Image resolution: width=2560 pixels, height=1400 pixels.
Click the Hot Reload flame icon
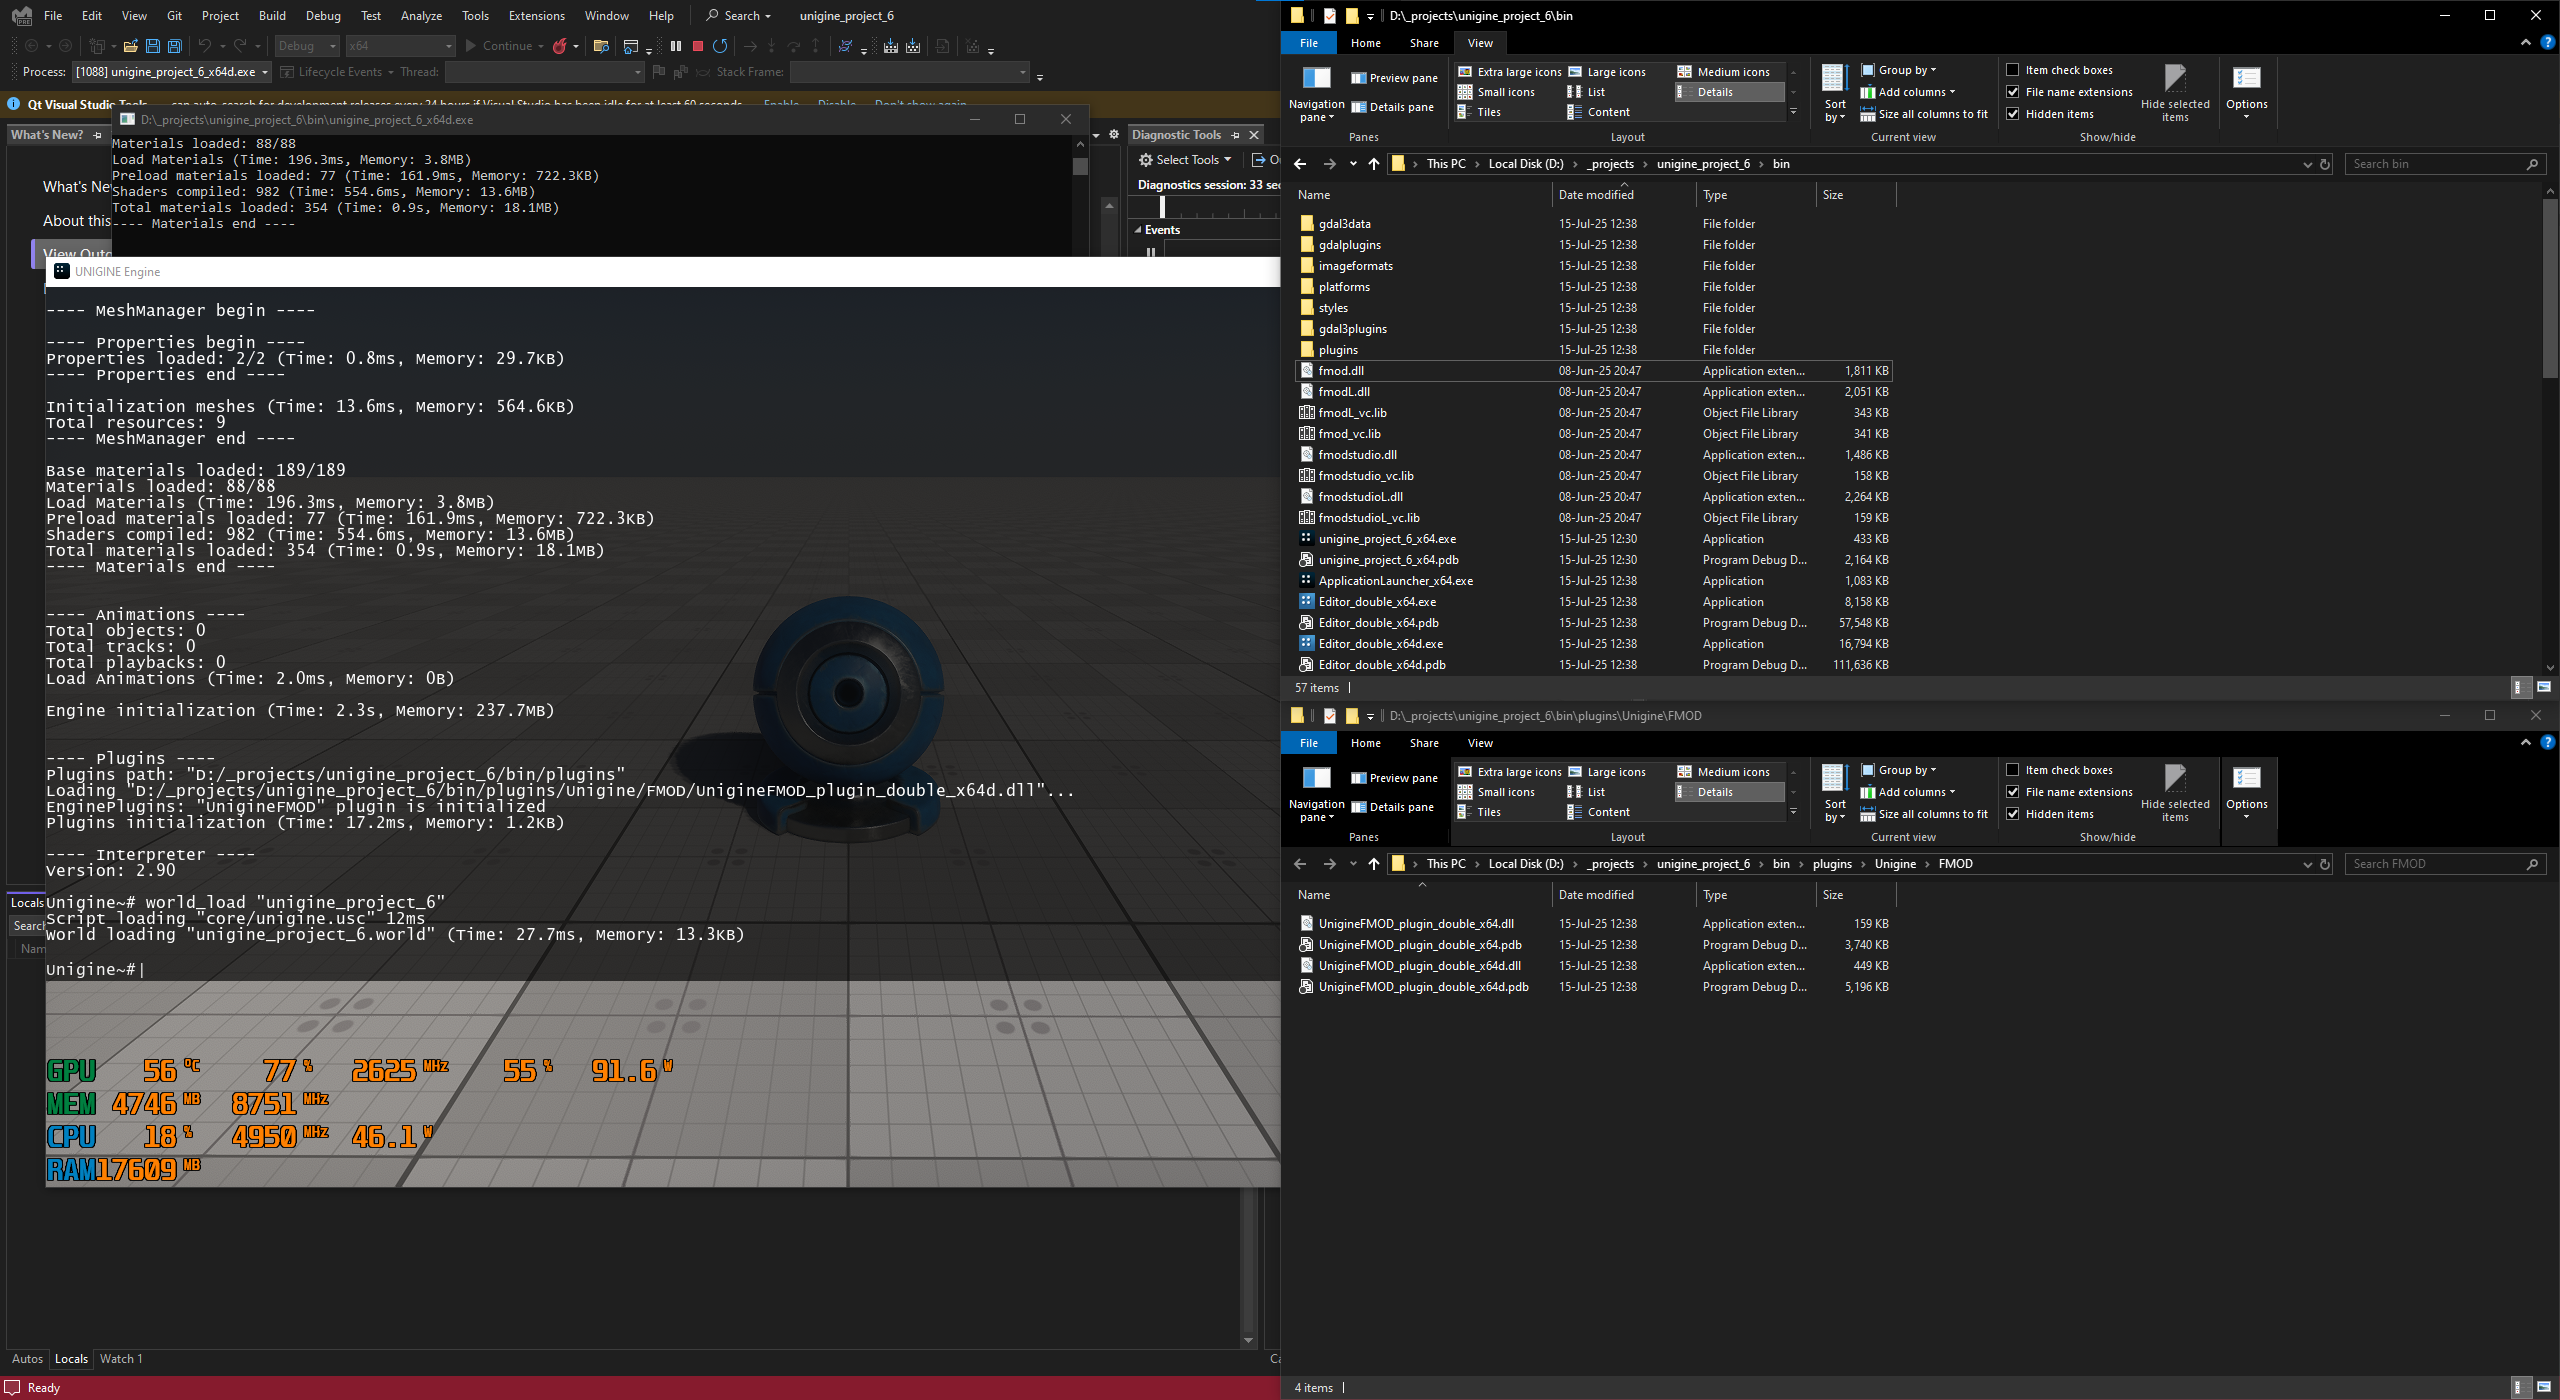[x=560, y=46]
